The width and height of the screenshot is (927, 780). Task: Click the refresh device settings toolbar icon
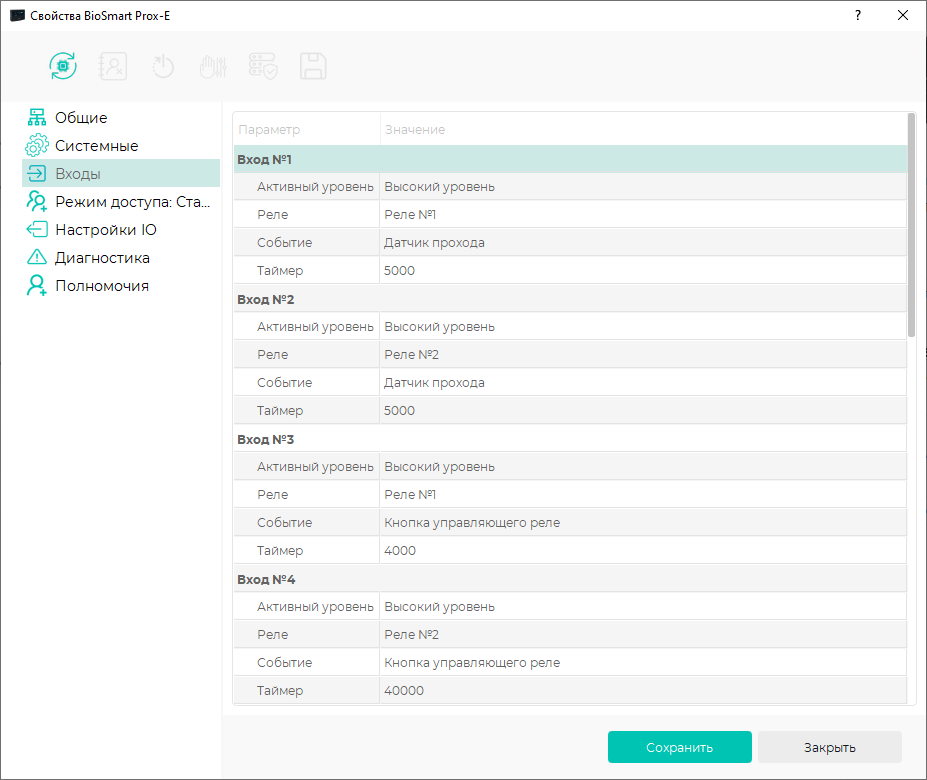click(63, 66)
